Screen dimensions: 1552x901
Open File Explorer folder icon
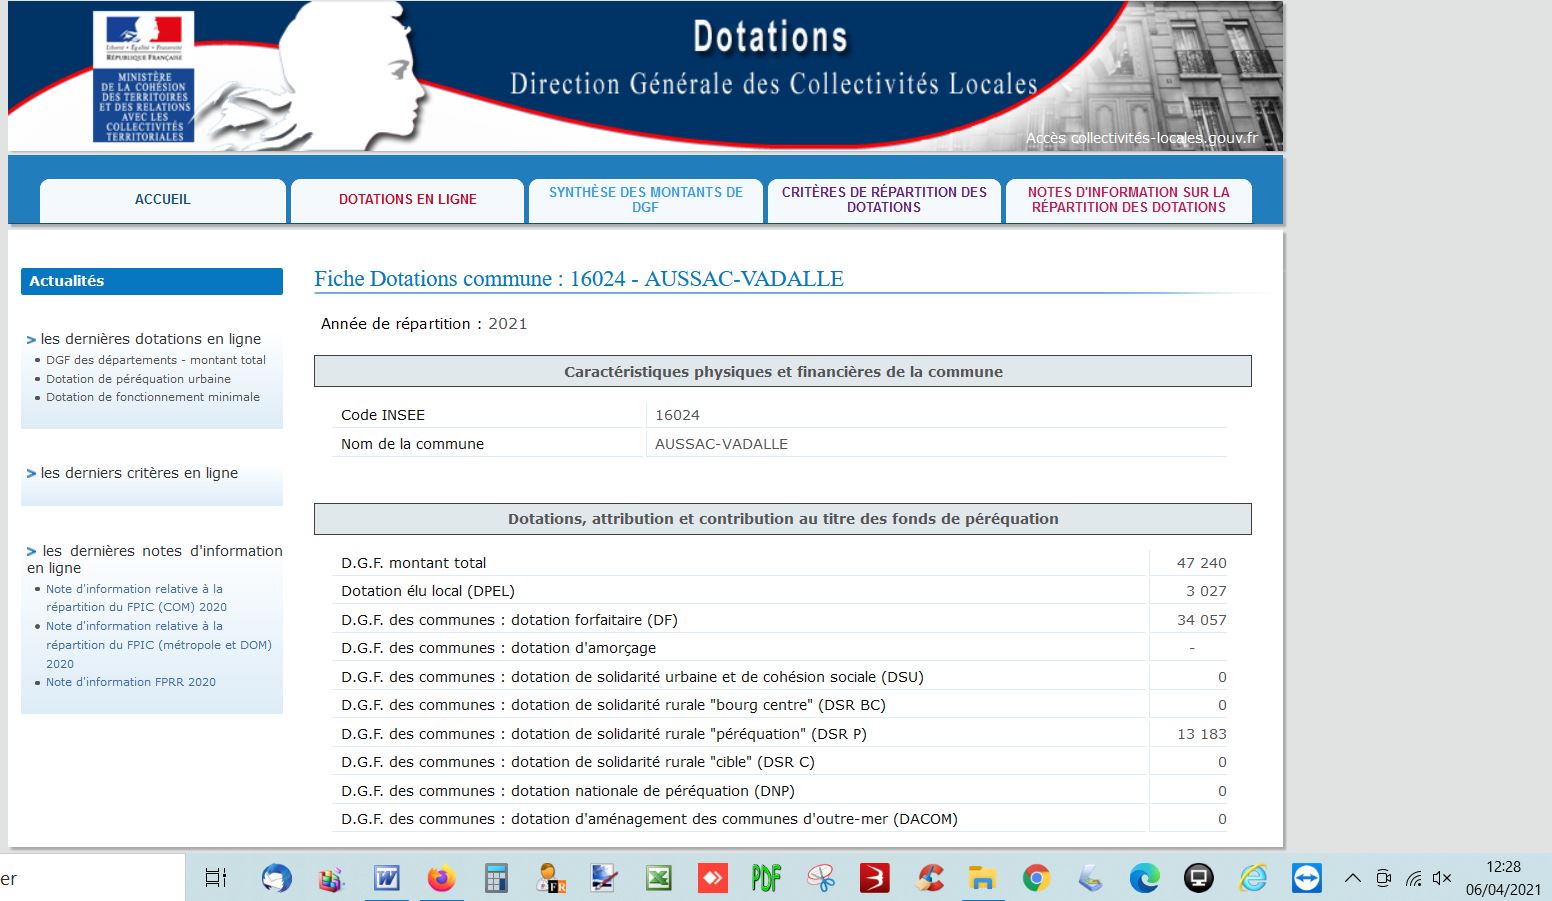pyautogui.click(x=983, y=879)
